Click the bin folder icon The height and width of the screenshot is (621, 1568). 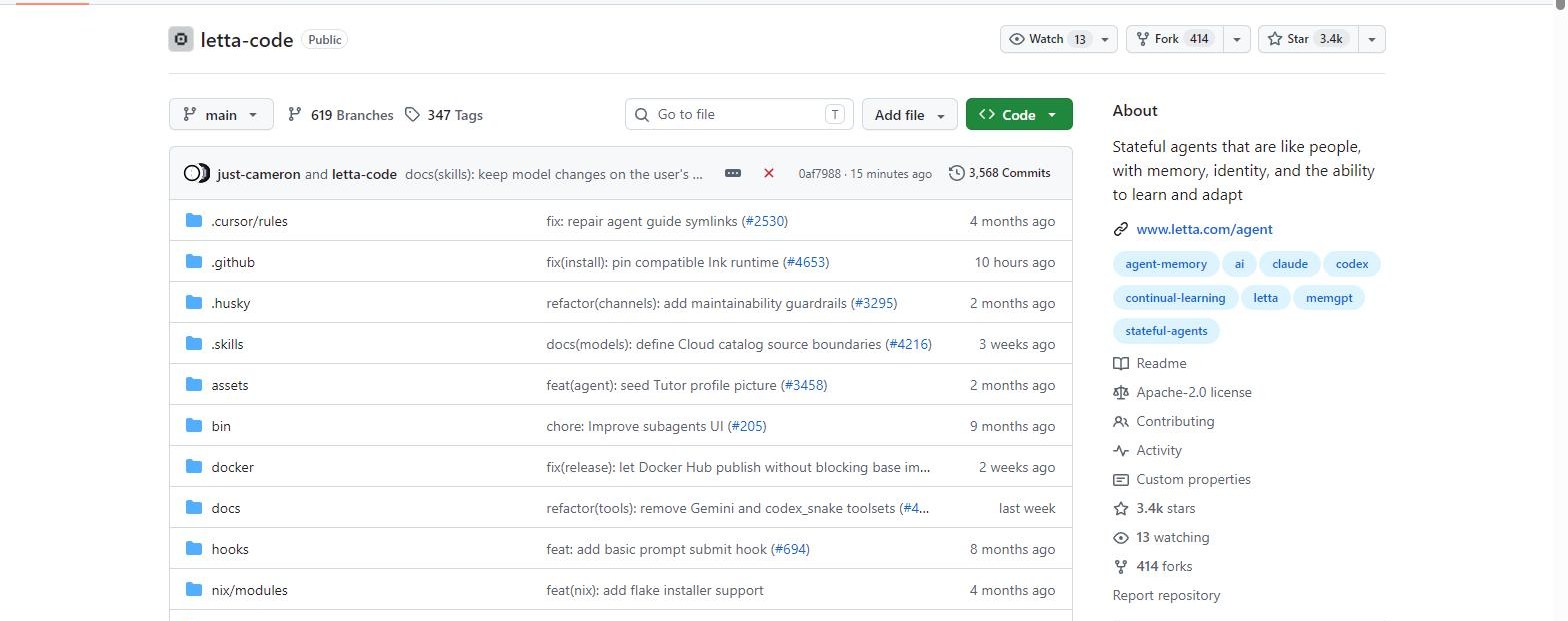[x=194, y=426]
